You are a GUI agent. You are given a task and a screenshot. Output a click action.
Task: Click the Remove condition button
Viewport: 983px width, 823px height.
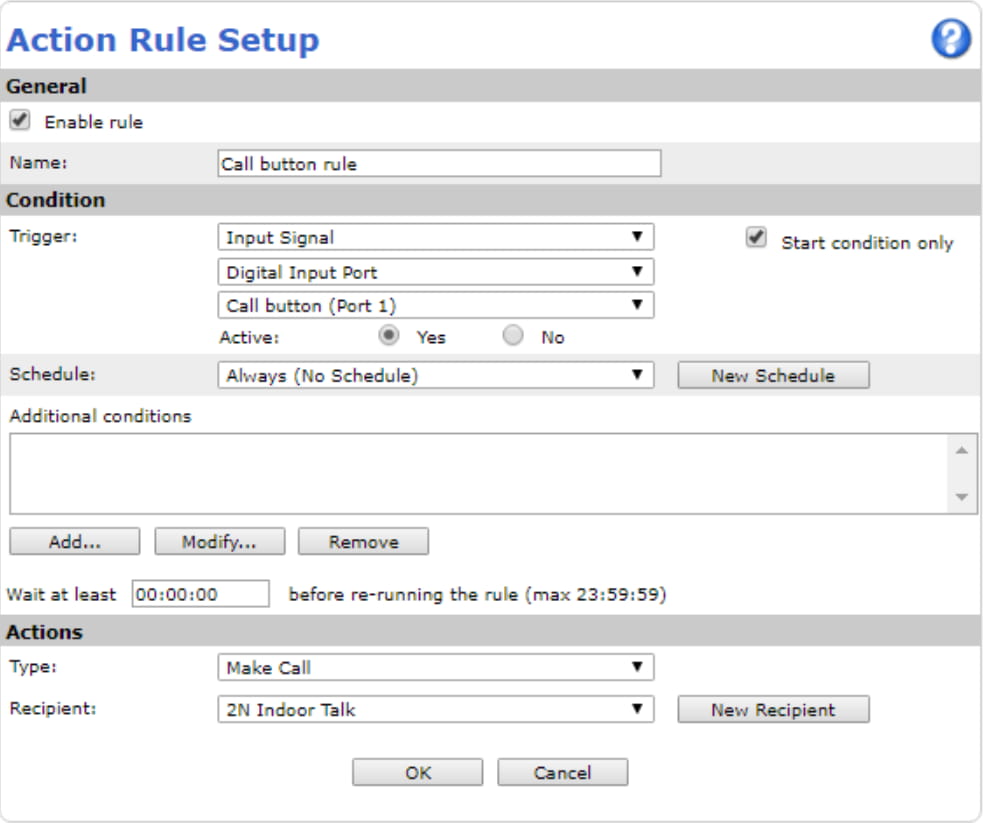click(x=364, y=542)
